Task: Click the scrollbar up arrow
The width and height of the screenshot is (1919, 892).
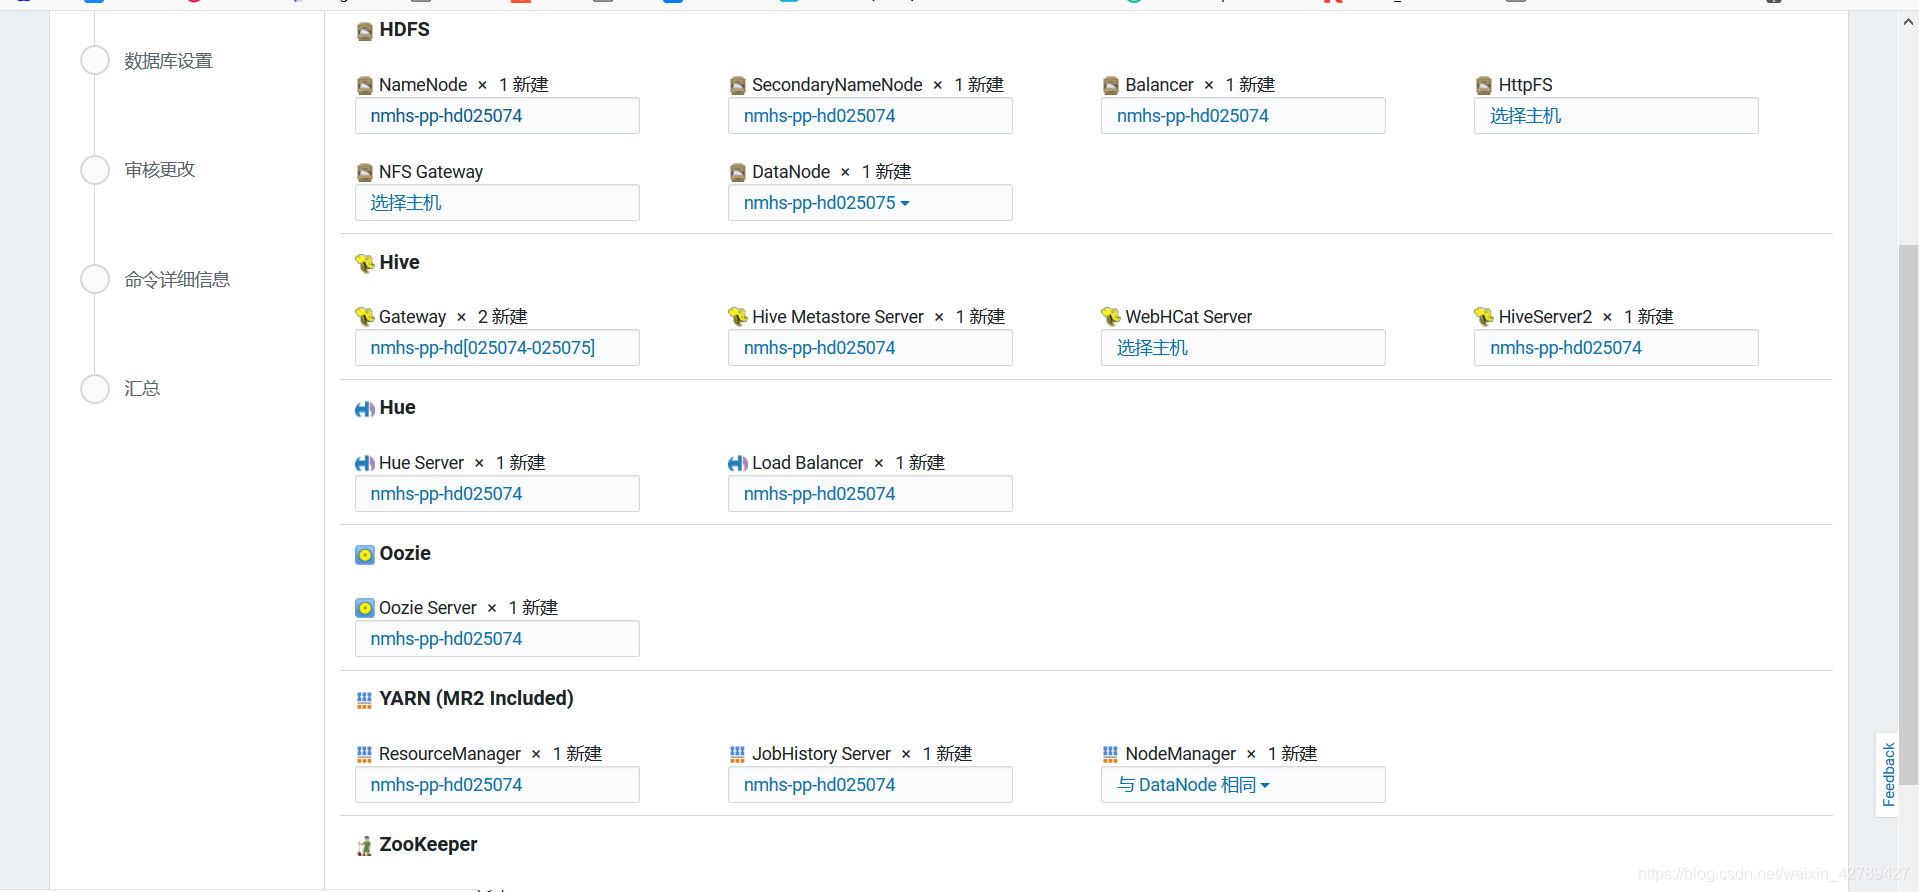Action: 1908,22
